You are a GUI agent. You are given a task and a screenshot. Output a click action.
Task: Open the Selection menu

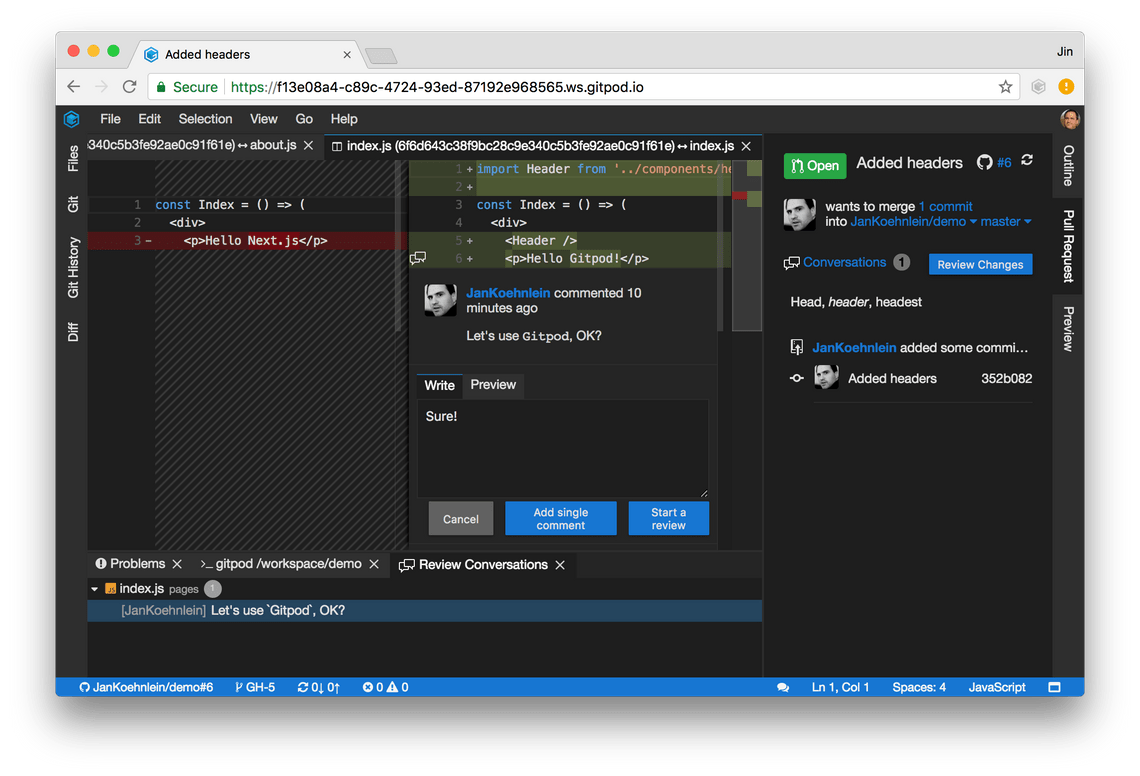(206, 119)
